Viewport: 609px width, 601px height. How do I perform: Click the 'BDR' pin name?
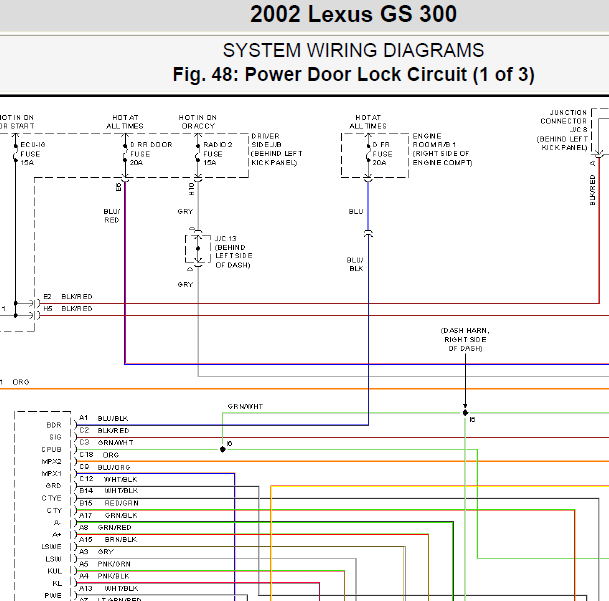click(x=54, y=425)
